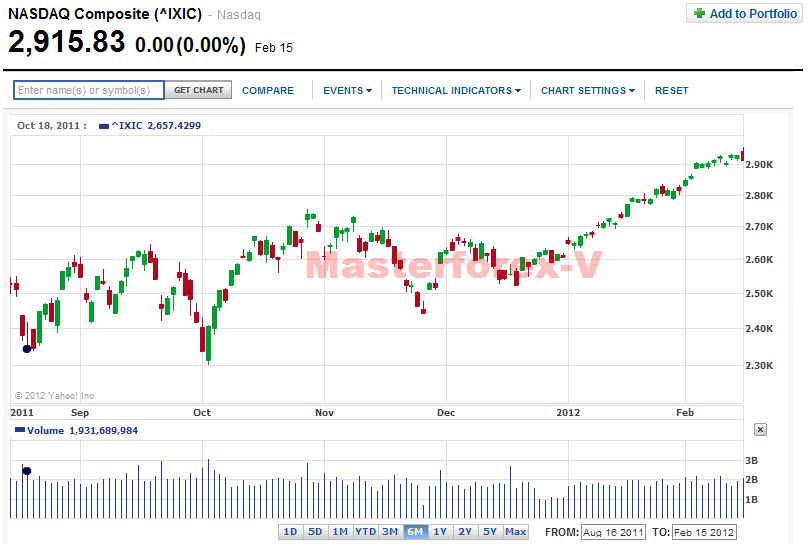Click the © 2012 Yahoo! Inc. text
This screenshot has height=544, width=808.
click(x=55, y=396)
